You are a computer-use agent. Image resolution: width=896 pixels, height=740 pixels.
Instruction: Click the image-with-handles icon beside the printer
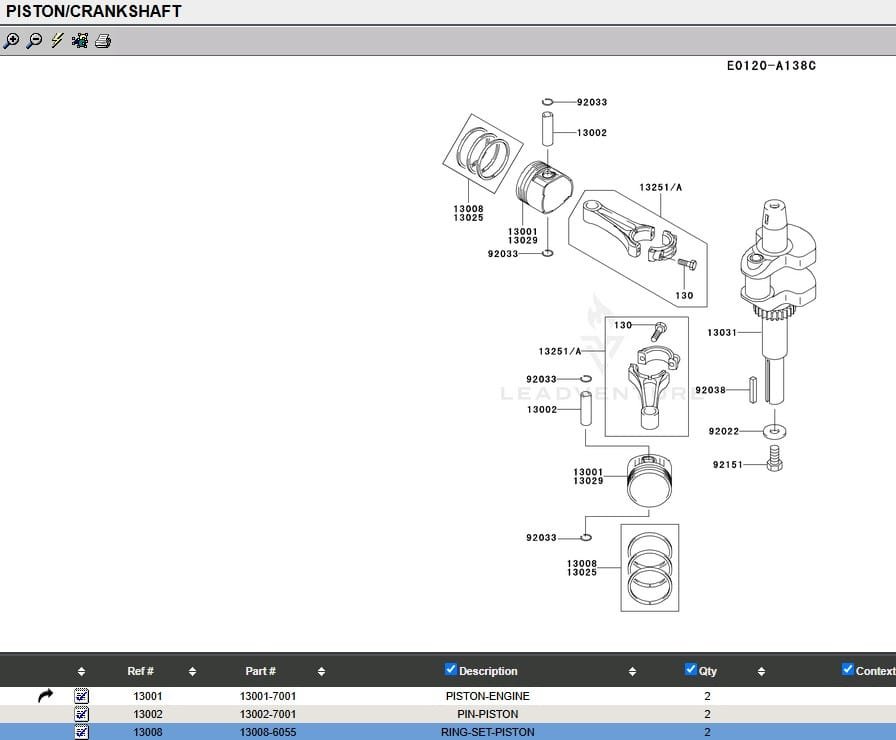coord(80,41)
